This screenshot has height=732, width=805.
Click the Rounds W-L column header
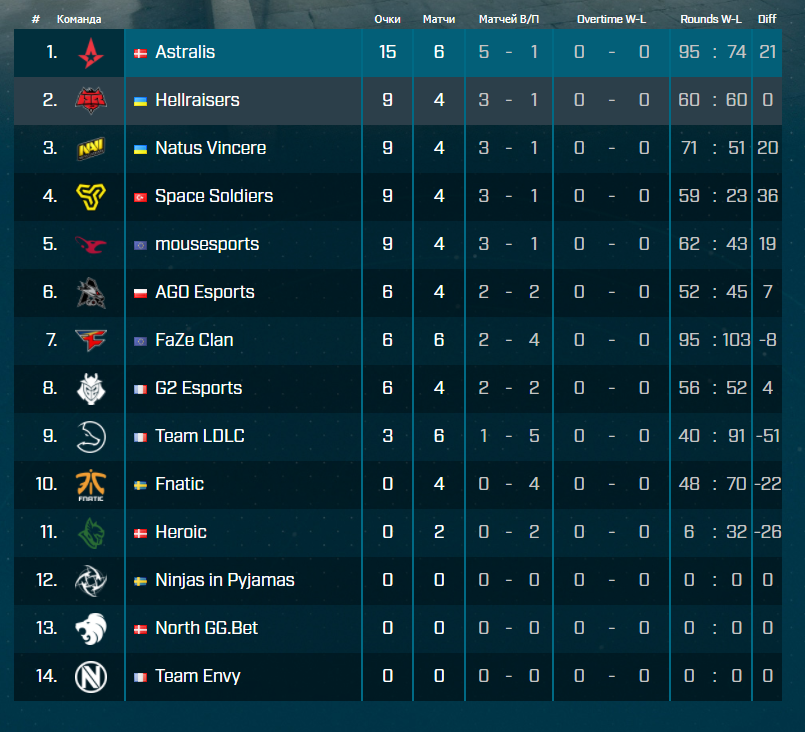[x=711, y=20]
